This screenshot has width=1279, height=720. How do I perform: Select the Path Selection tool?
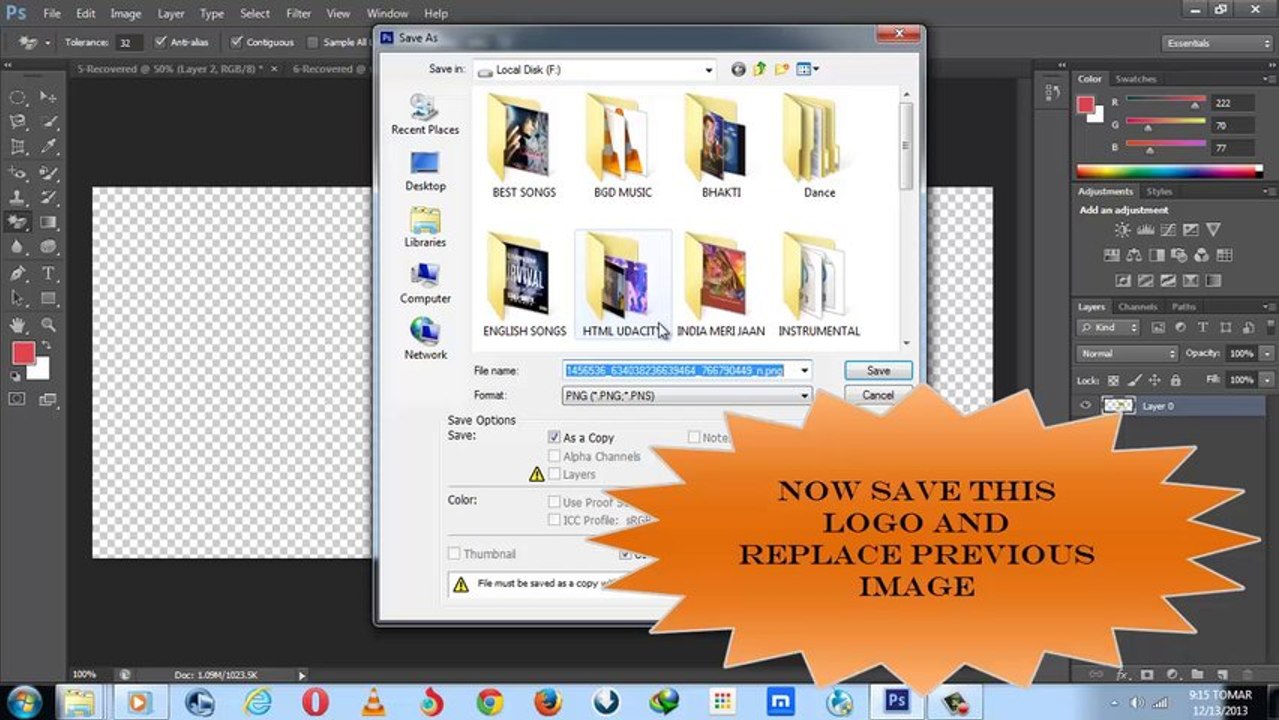pyautogui.click(x=18, y=298)
